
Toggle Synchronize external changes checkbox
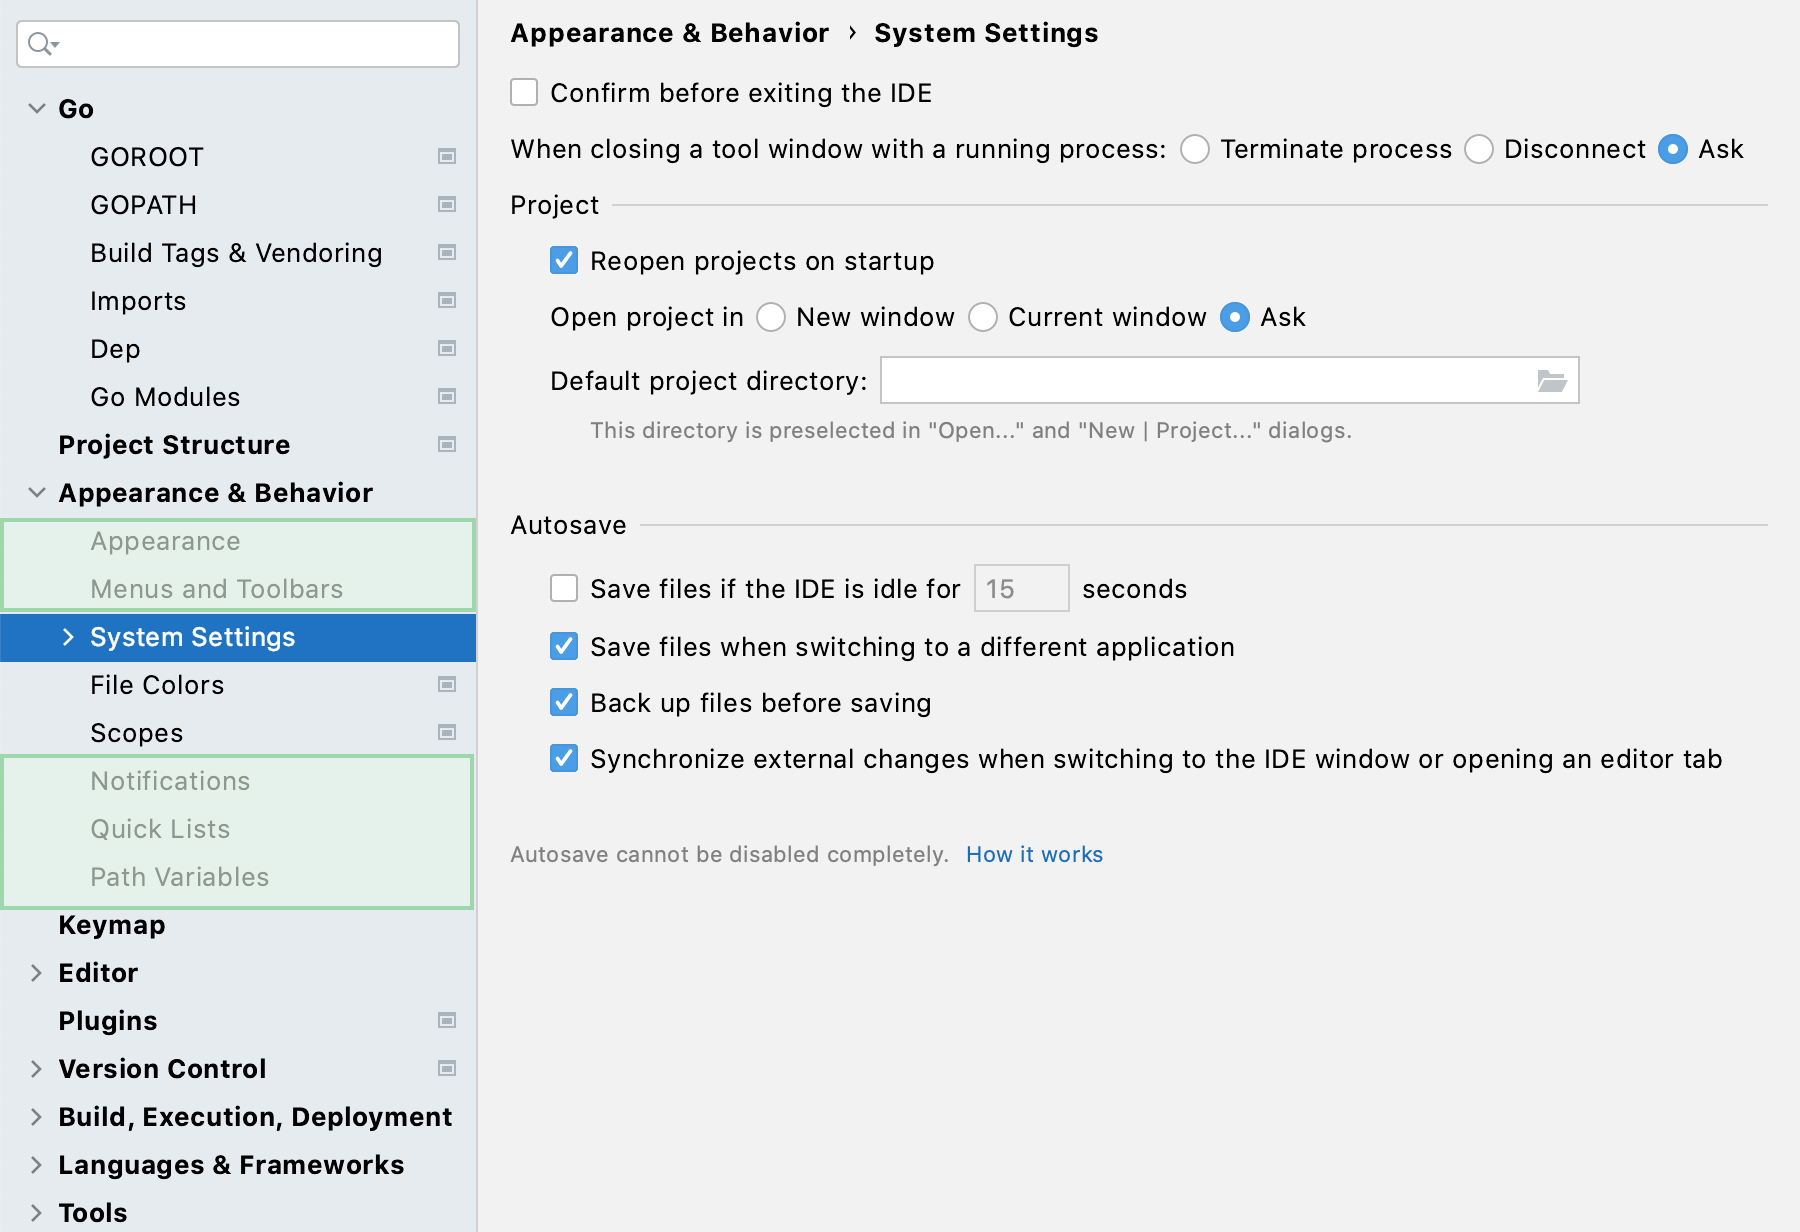click(564, 758)
